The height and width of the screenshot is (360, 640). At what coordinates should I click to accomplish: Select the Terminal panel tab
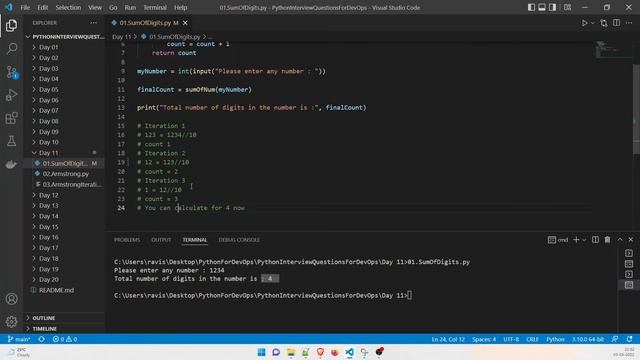tap(195, 240)
